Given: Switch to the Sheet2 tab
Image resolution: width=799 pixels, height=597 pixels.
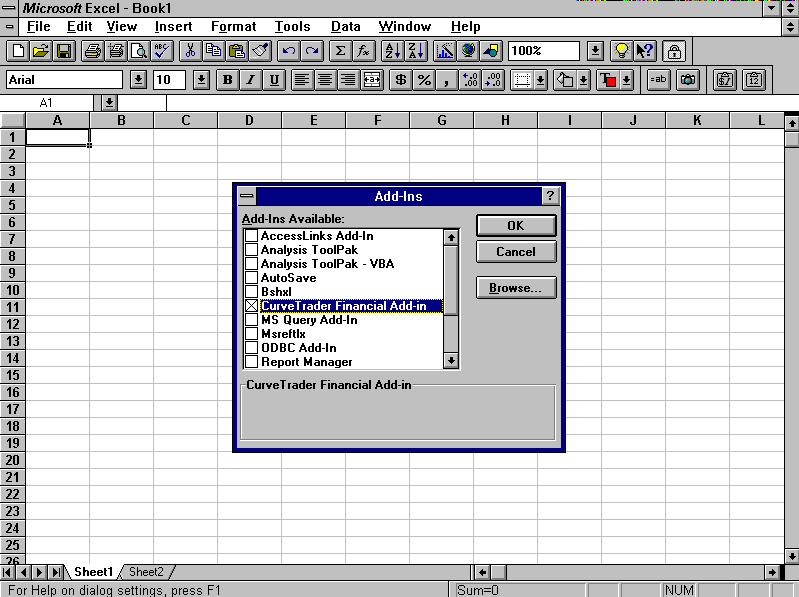Looking at the screenshot, I should (x=146, y=572).
